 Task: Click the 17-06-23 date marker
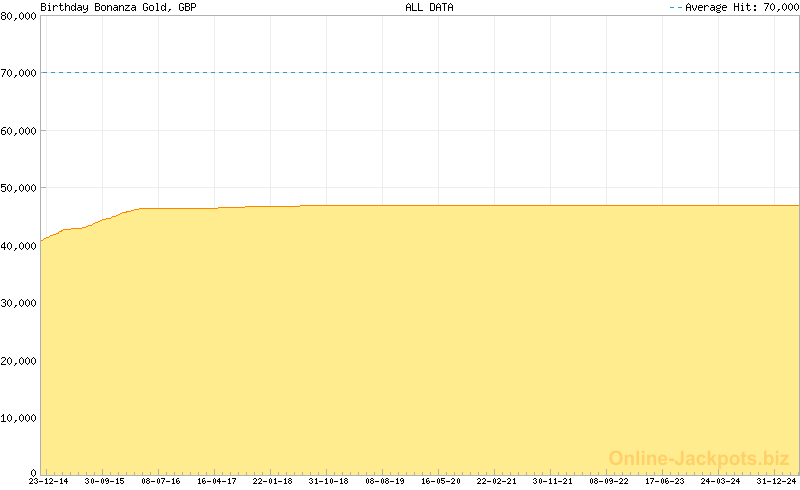665,481
